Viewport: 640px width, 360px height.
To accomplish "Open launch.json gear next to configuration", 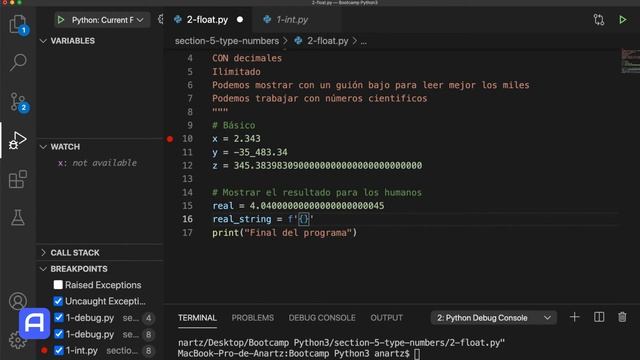I will pyautogui.click(x=160, y=19).
